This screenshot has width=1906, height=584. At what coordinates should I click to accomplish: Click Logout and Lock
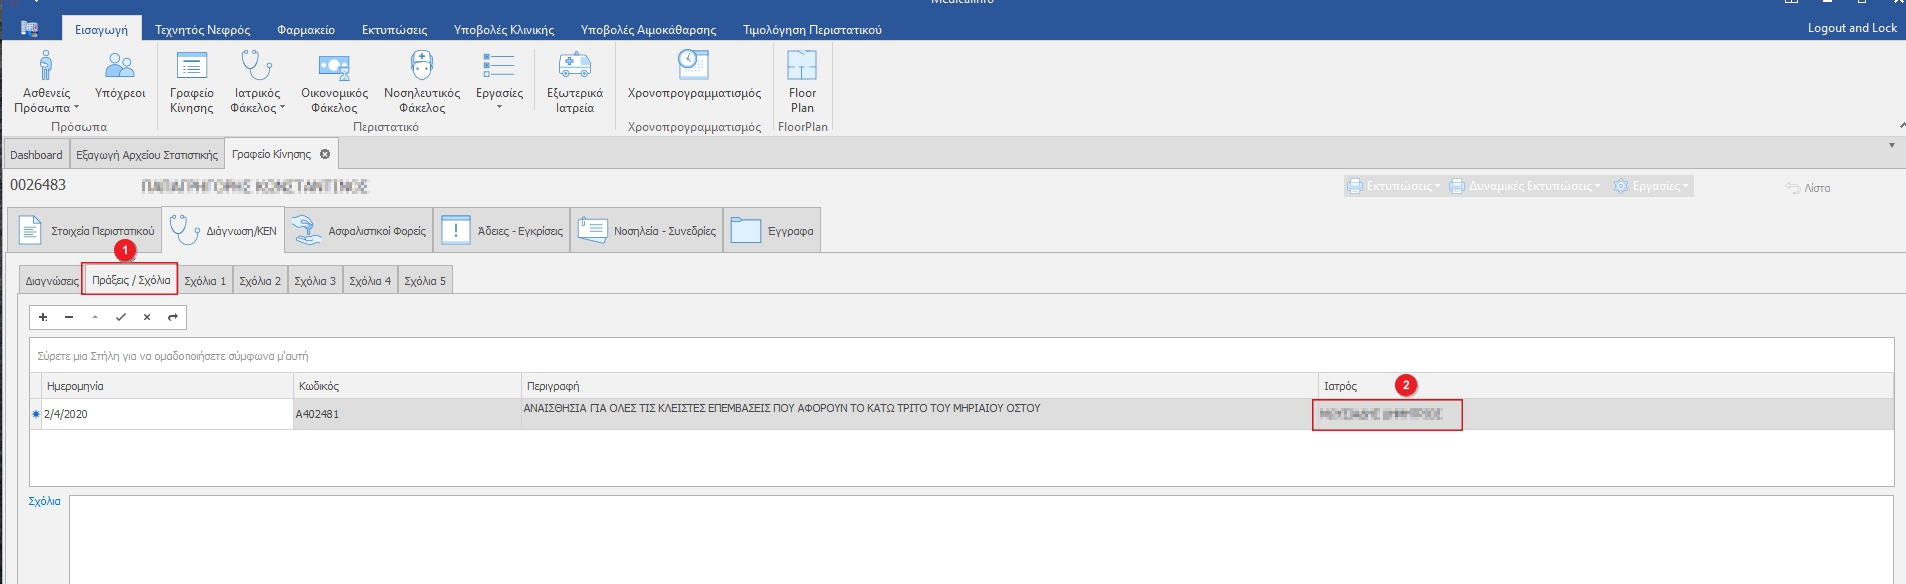point(1851,28)
